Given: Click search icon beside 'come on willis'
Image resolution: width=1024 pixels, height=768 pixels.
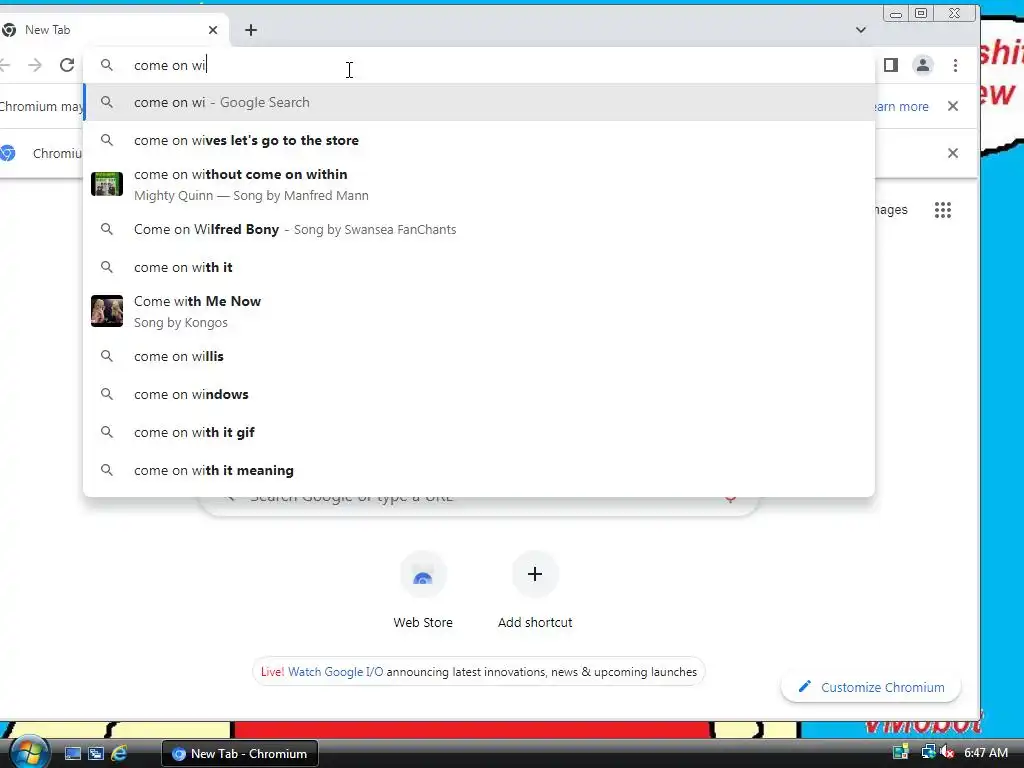Looking at the screenshot, I should [106, 357].
